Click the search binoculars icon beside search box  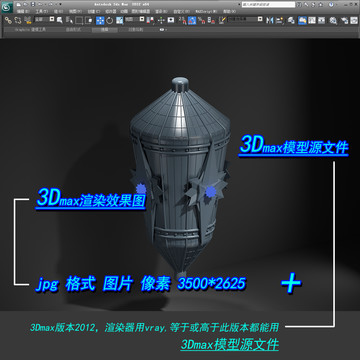click(299, 4)
